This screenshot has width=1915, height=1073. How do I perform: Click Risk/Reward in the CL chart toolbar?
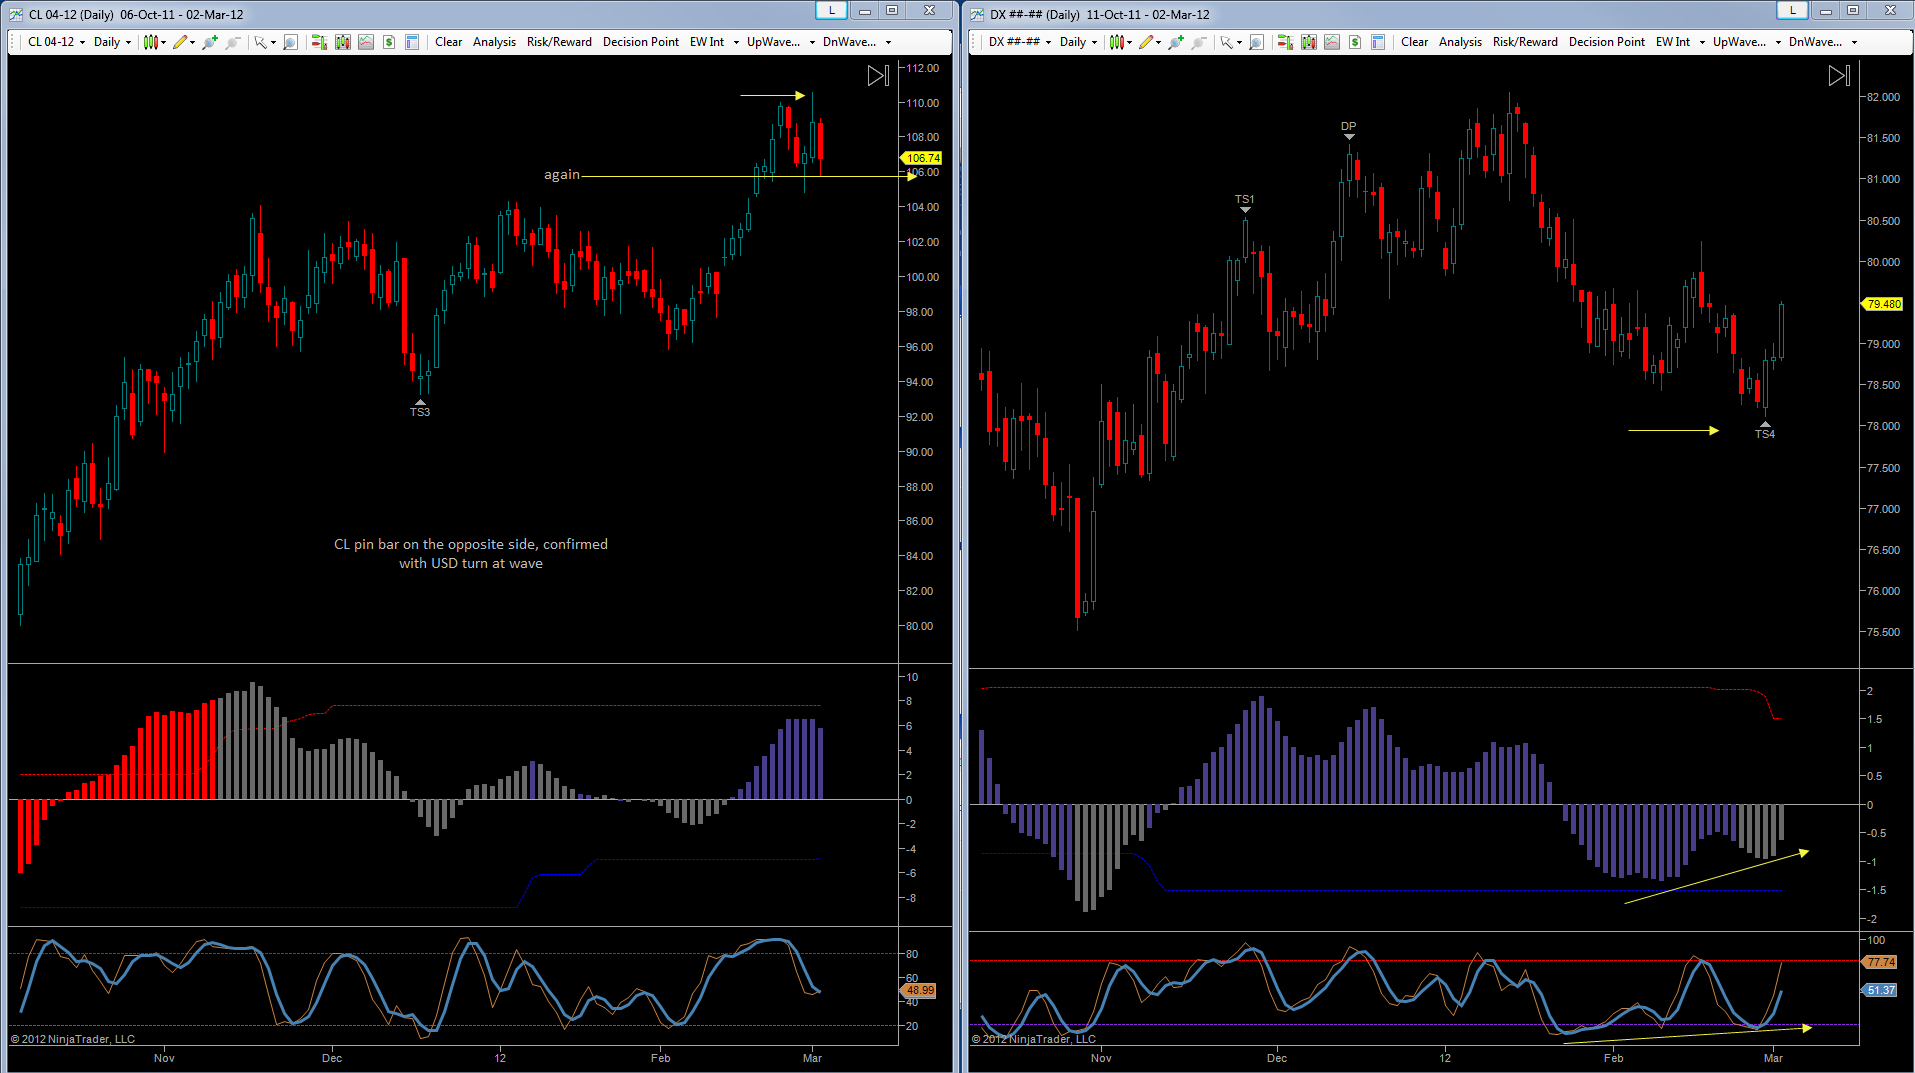pos(559,42)
